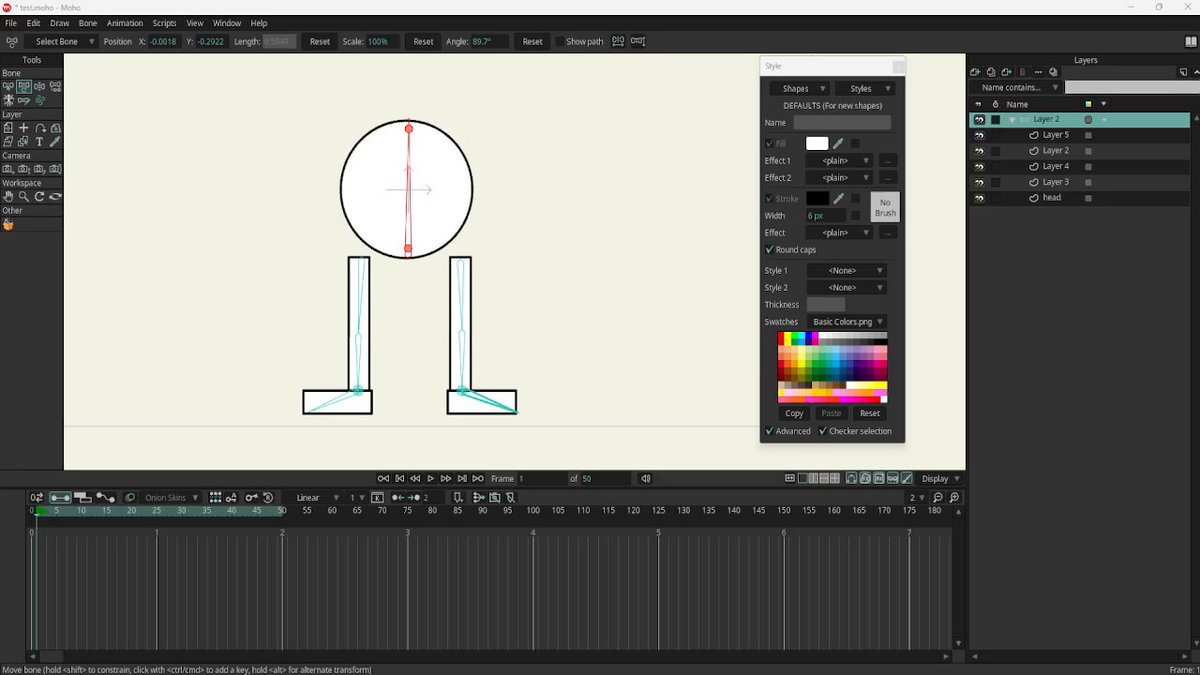Image resolution: width=1200 pixels, height=675 pixels.
Task: Click the Copy button in Style panel
Action: [x=794, y=413]
